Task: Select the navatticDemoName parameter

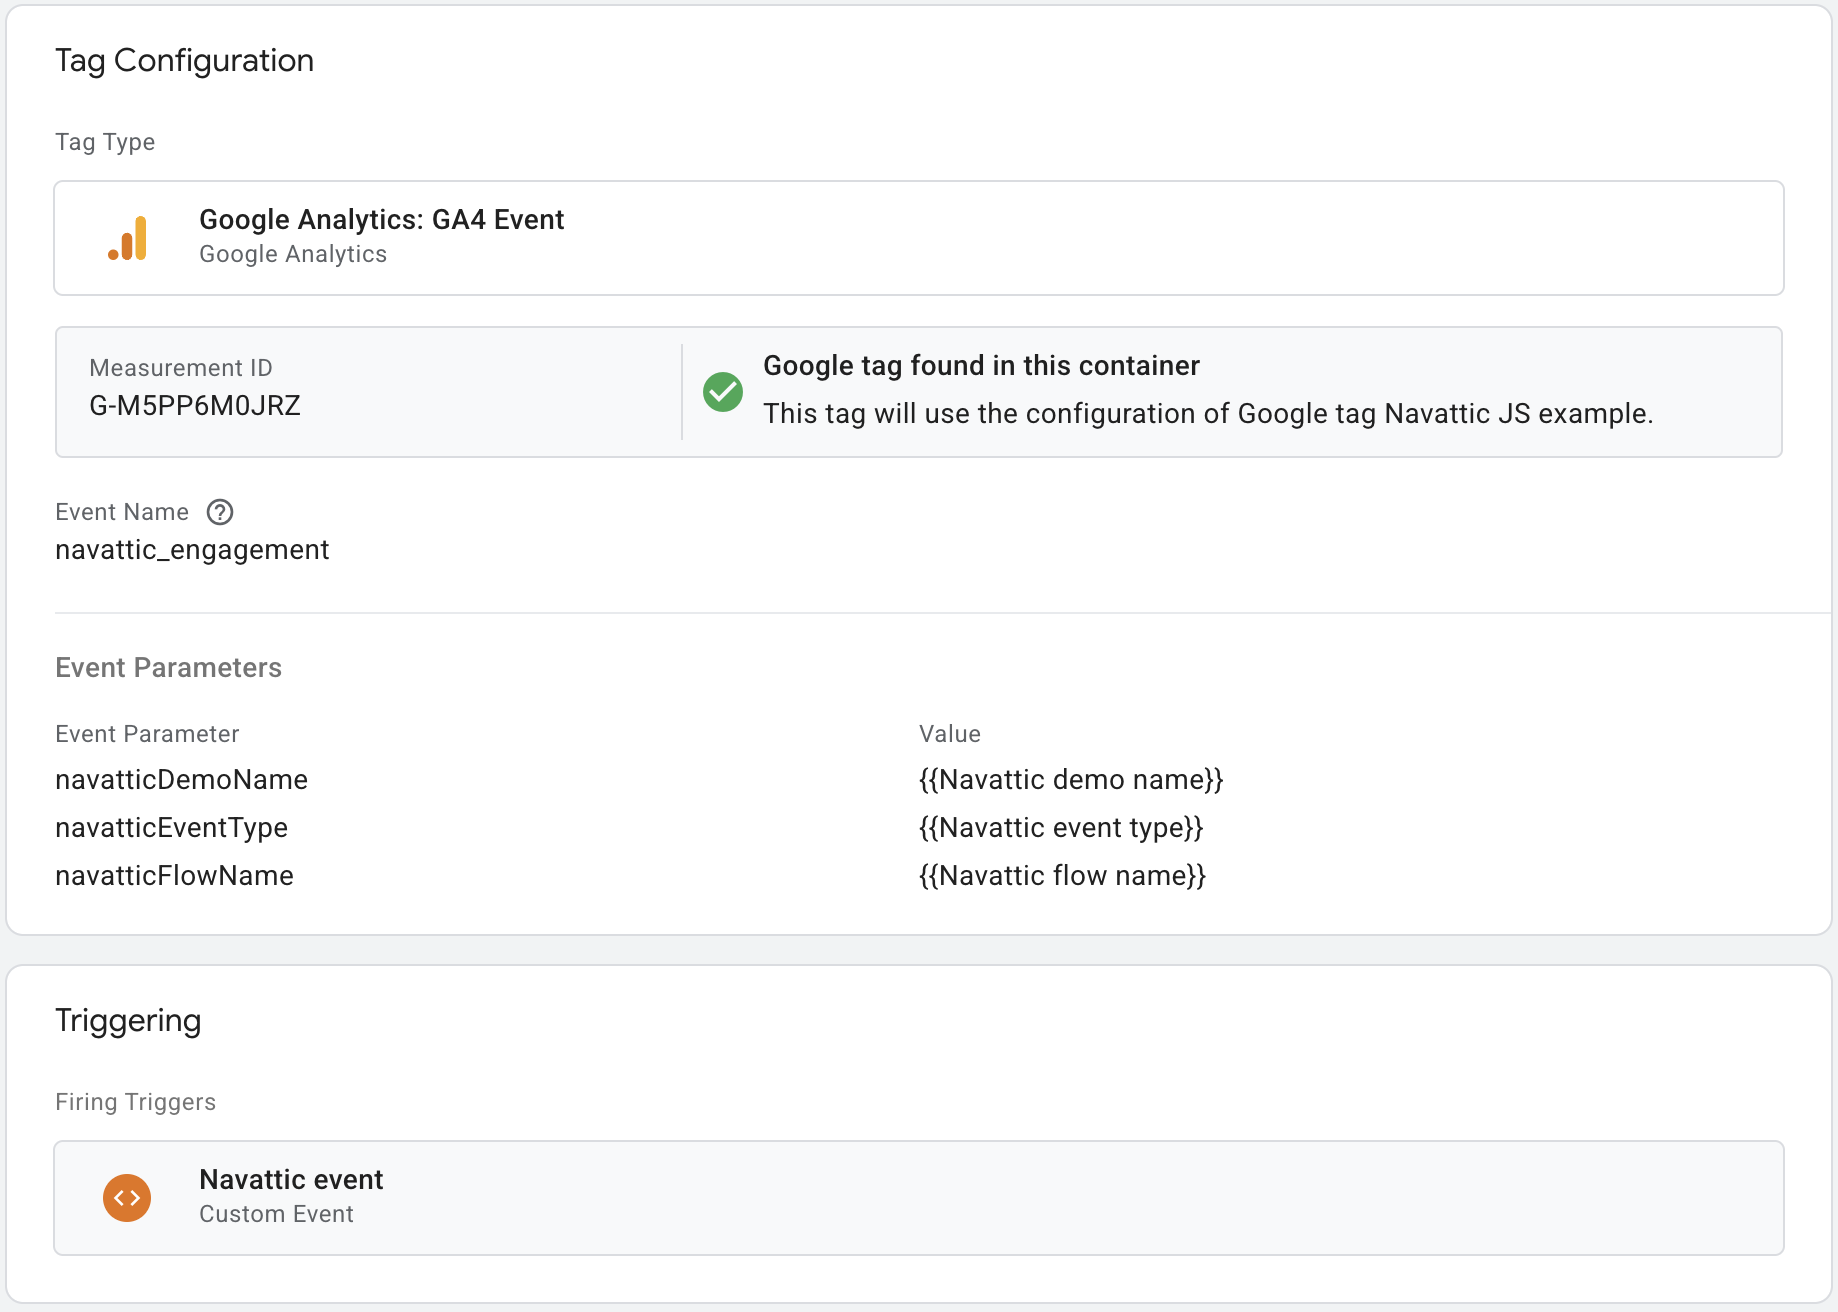Action: tap(181, 780)
